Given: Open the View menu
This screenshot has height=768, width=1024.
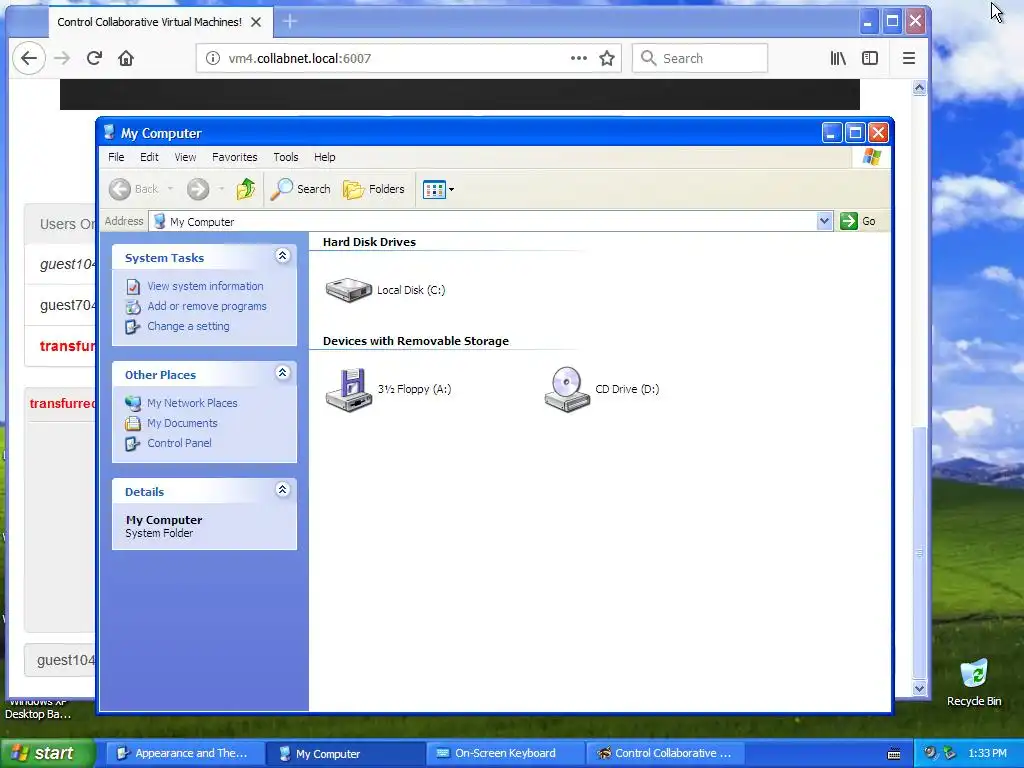Looking at the screenshot, I should coord(185,157).
